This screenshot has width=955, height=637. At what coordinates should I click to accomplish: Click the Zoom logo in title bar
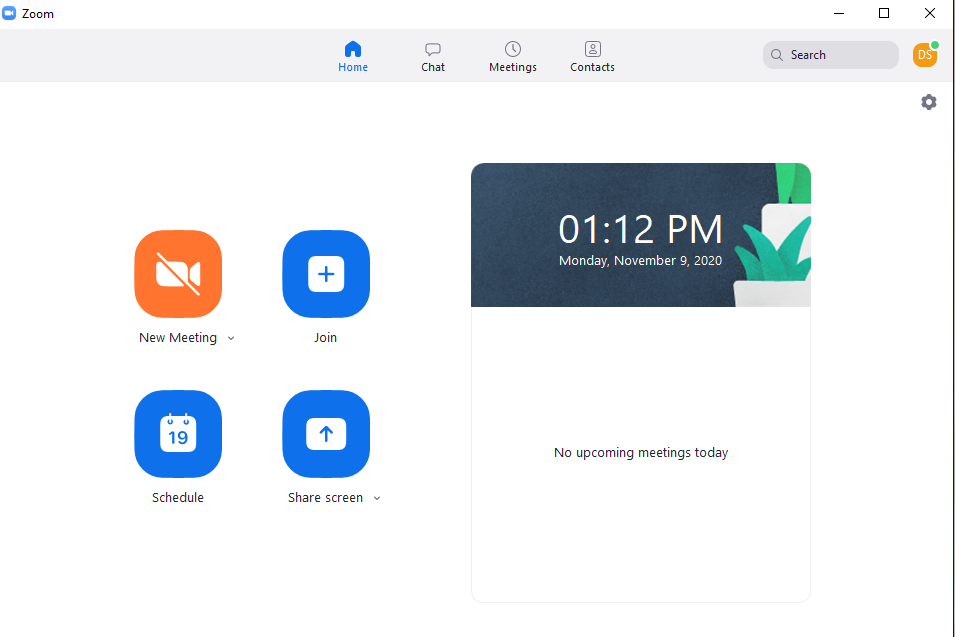point(10,14)
